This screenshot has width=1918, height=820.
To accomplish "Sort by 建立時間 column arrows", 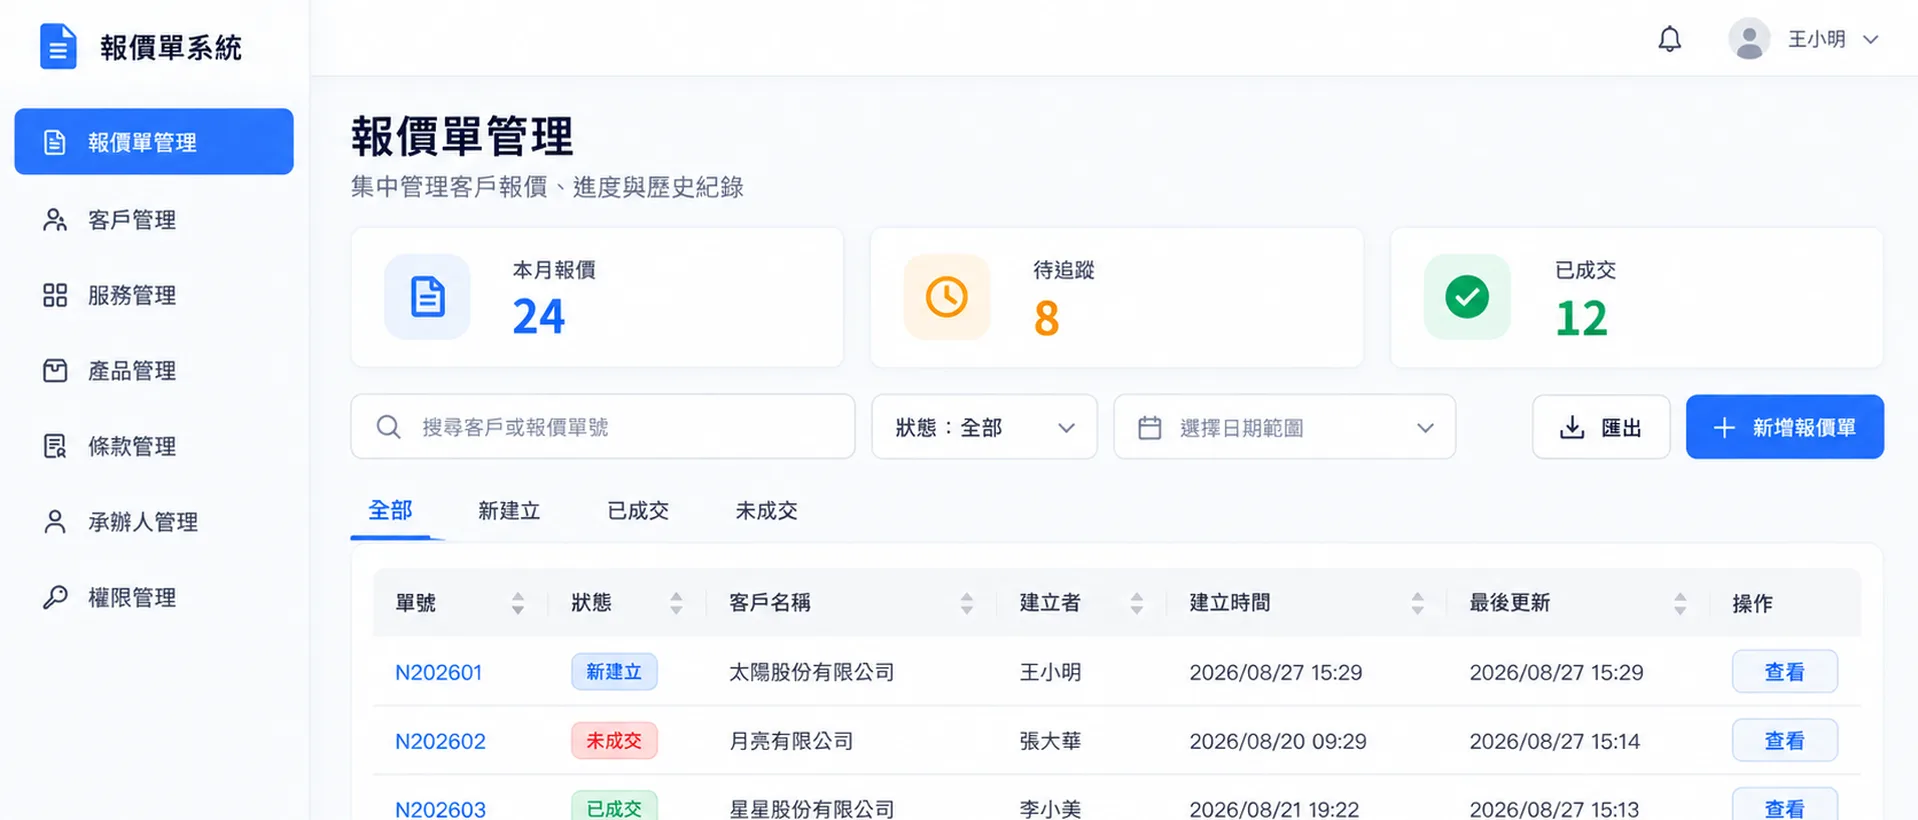I will pyautogui.click(x=1418, y=603).
